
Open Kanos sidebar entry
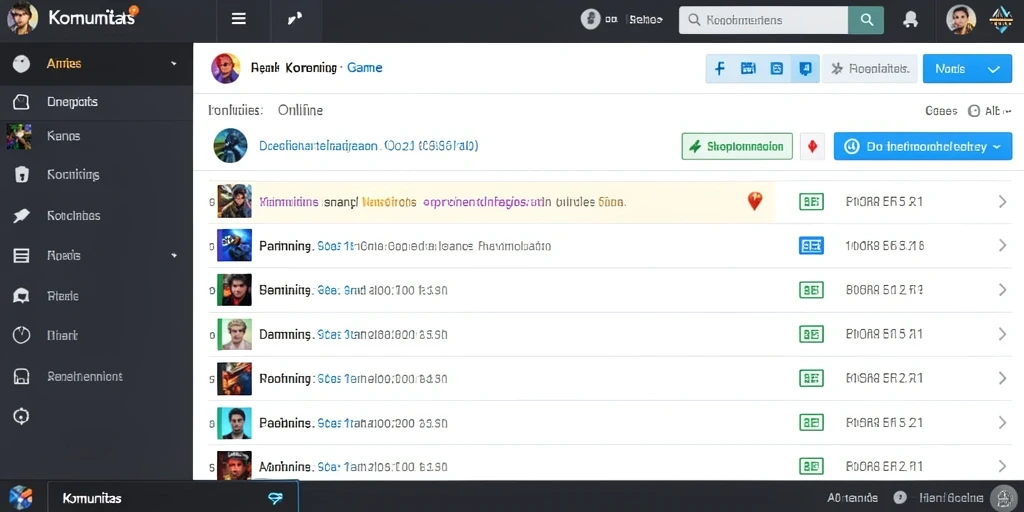coord(63,136)
